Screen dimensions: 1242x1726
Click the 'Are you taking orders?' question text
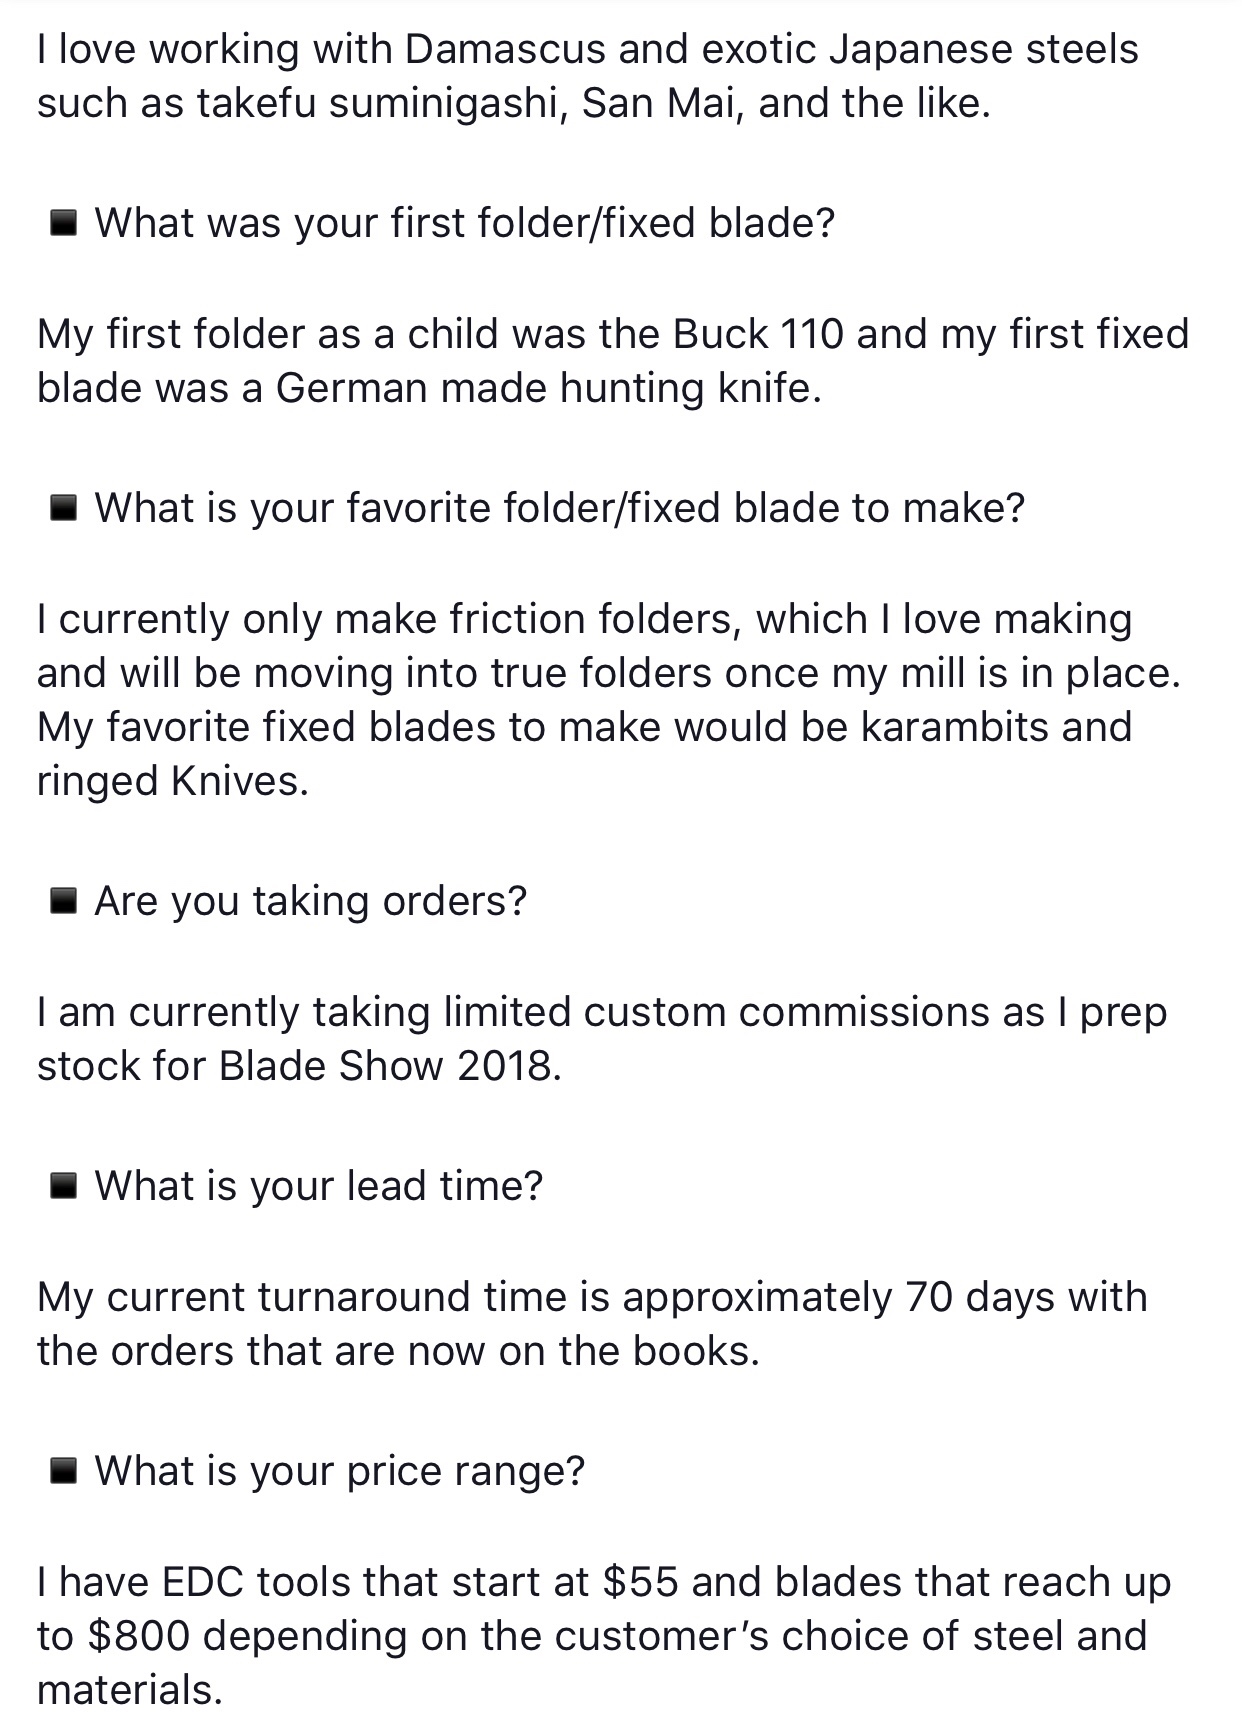(310, 901)
